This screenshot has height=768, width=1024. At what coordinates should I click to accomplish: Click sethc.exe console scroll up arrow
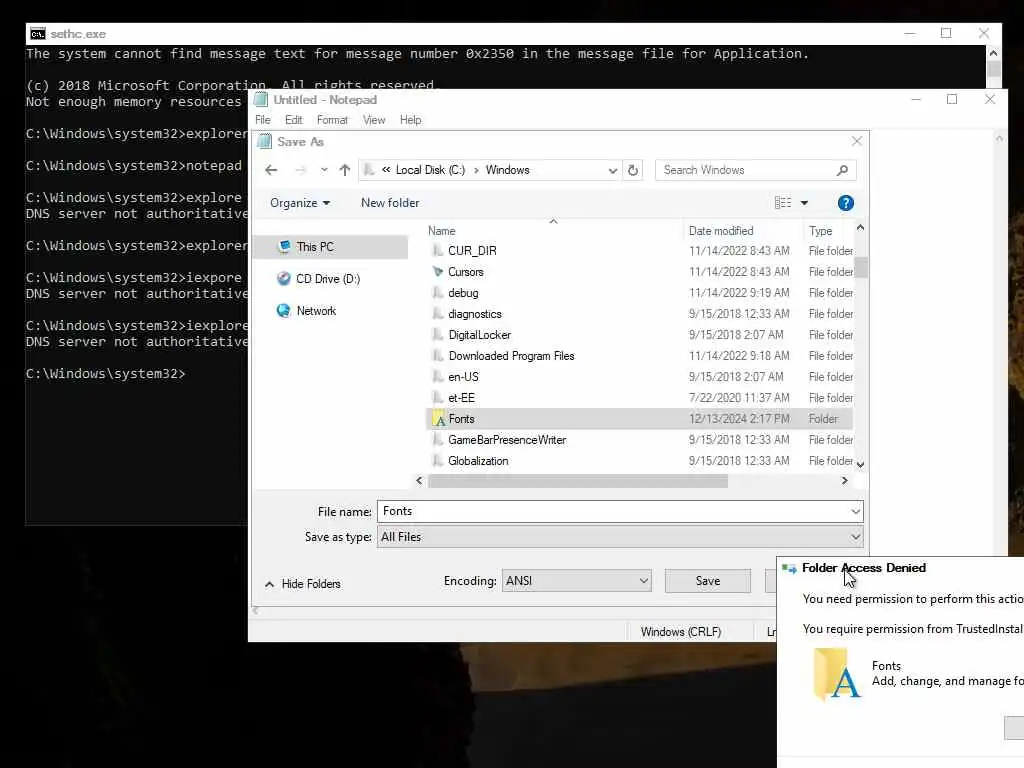[993, 53]
